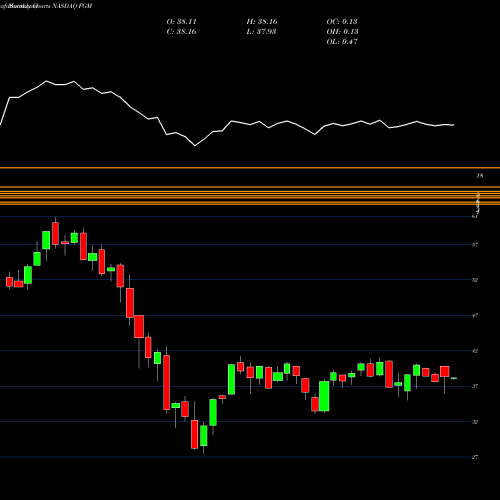The width and height of the screenshot is (500, 500).
Task: Click the '37' price axis label
Action: [475, 386]
